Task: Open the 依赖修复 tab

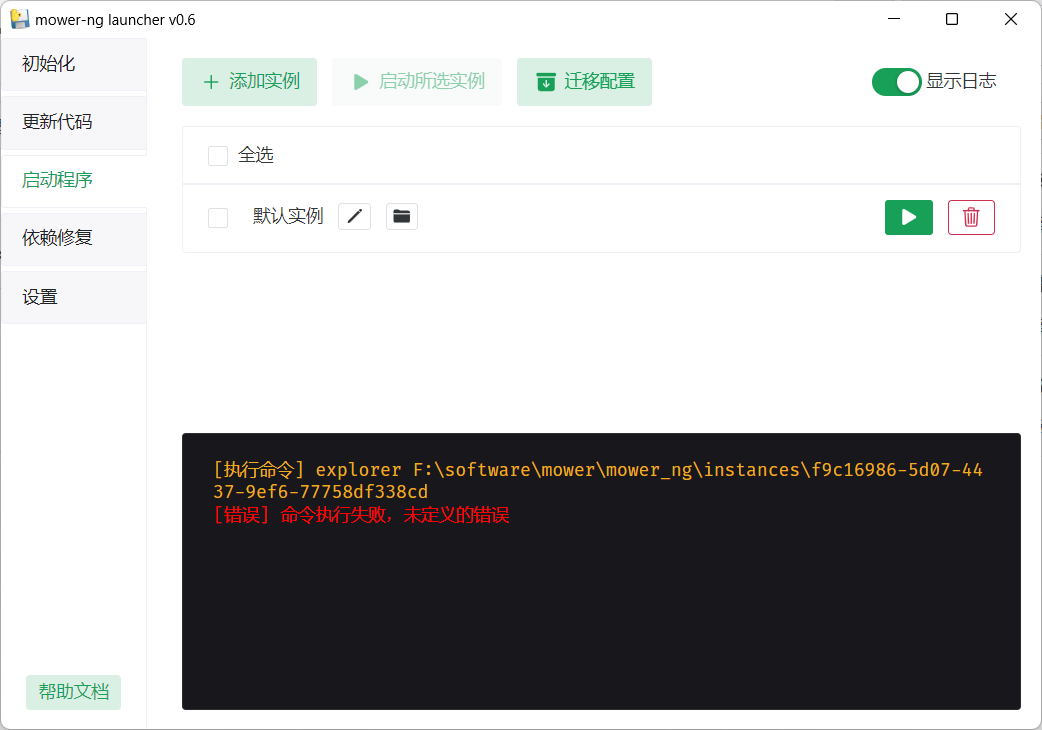Action: [x=73, y=238]
